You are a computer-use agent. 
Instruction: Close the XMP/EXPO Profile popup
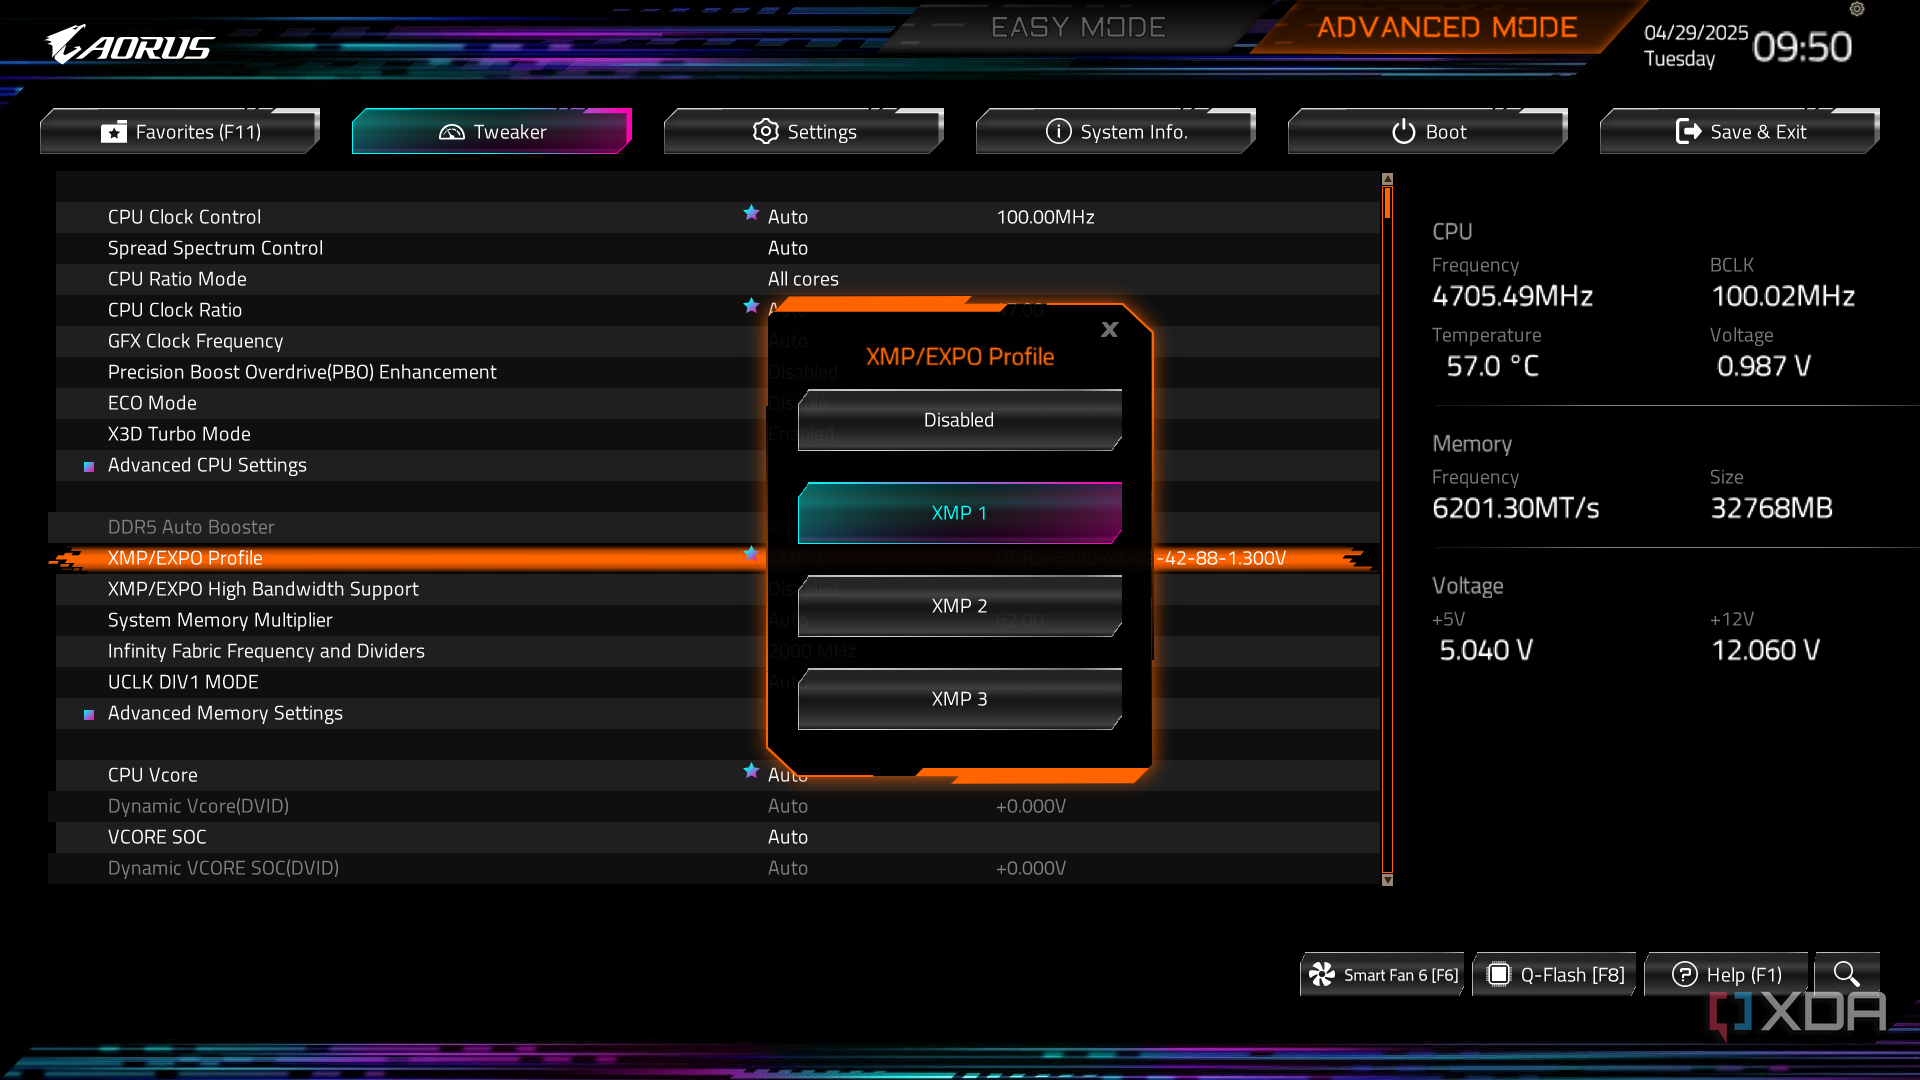pyautogui.click(x=1109, y=330)
